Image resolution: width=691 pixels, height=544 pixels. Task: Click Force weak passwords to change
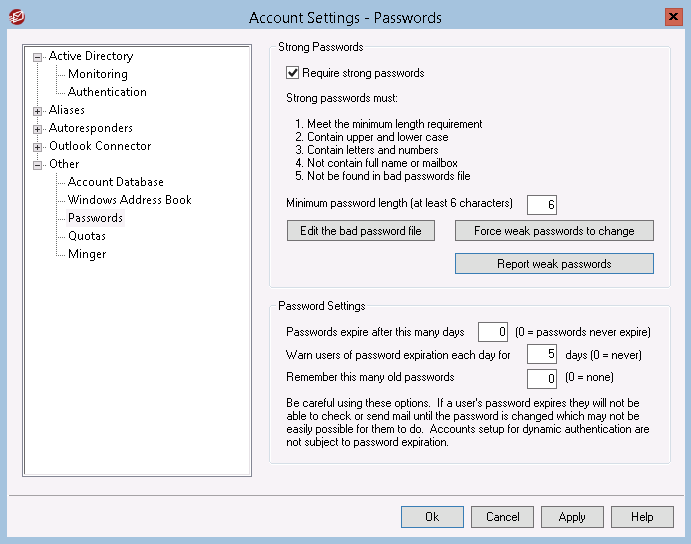pyautogui.click(x=554, y=231)
